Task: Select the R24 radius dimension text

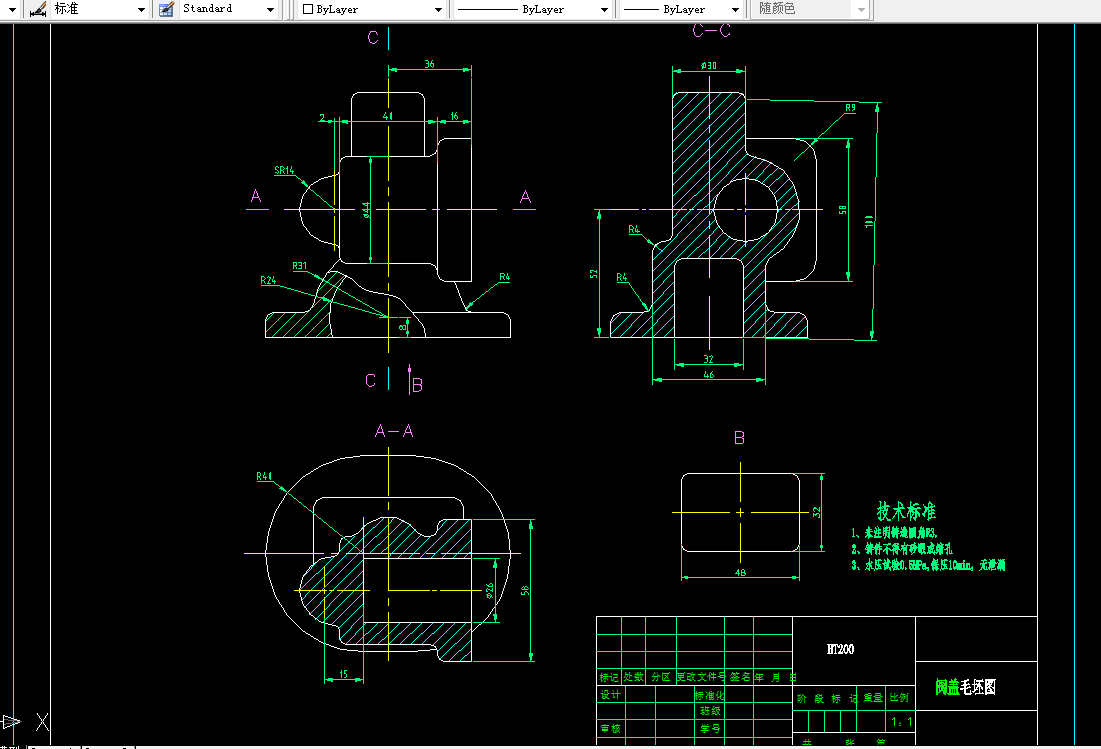Action: click(268, 280)
